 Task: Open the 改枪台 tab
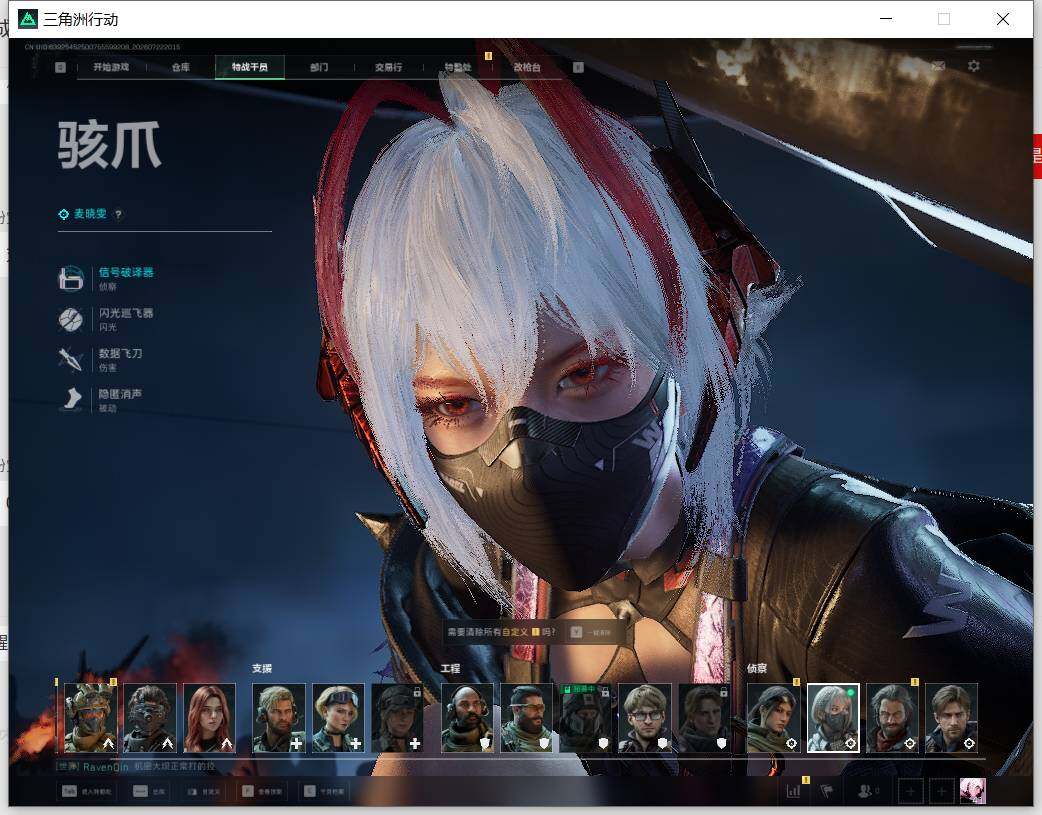527,67
